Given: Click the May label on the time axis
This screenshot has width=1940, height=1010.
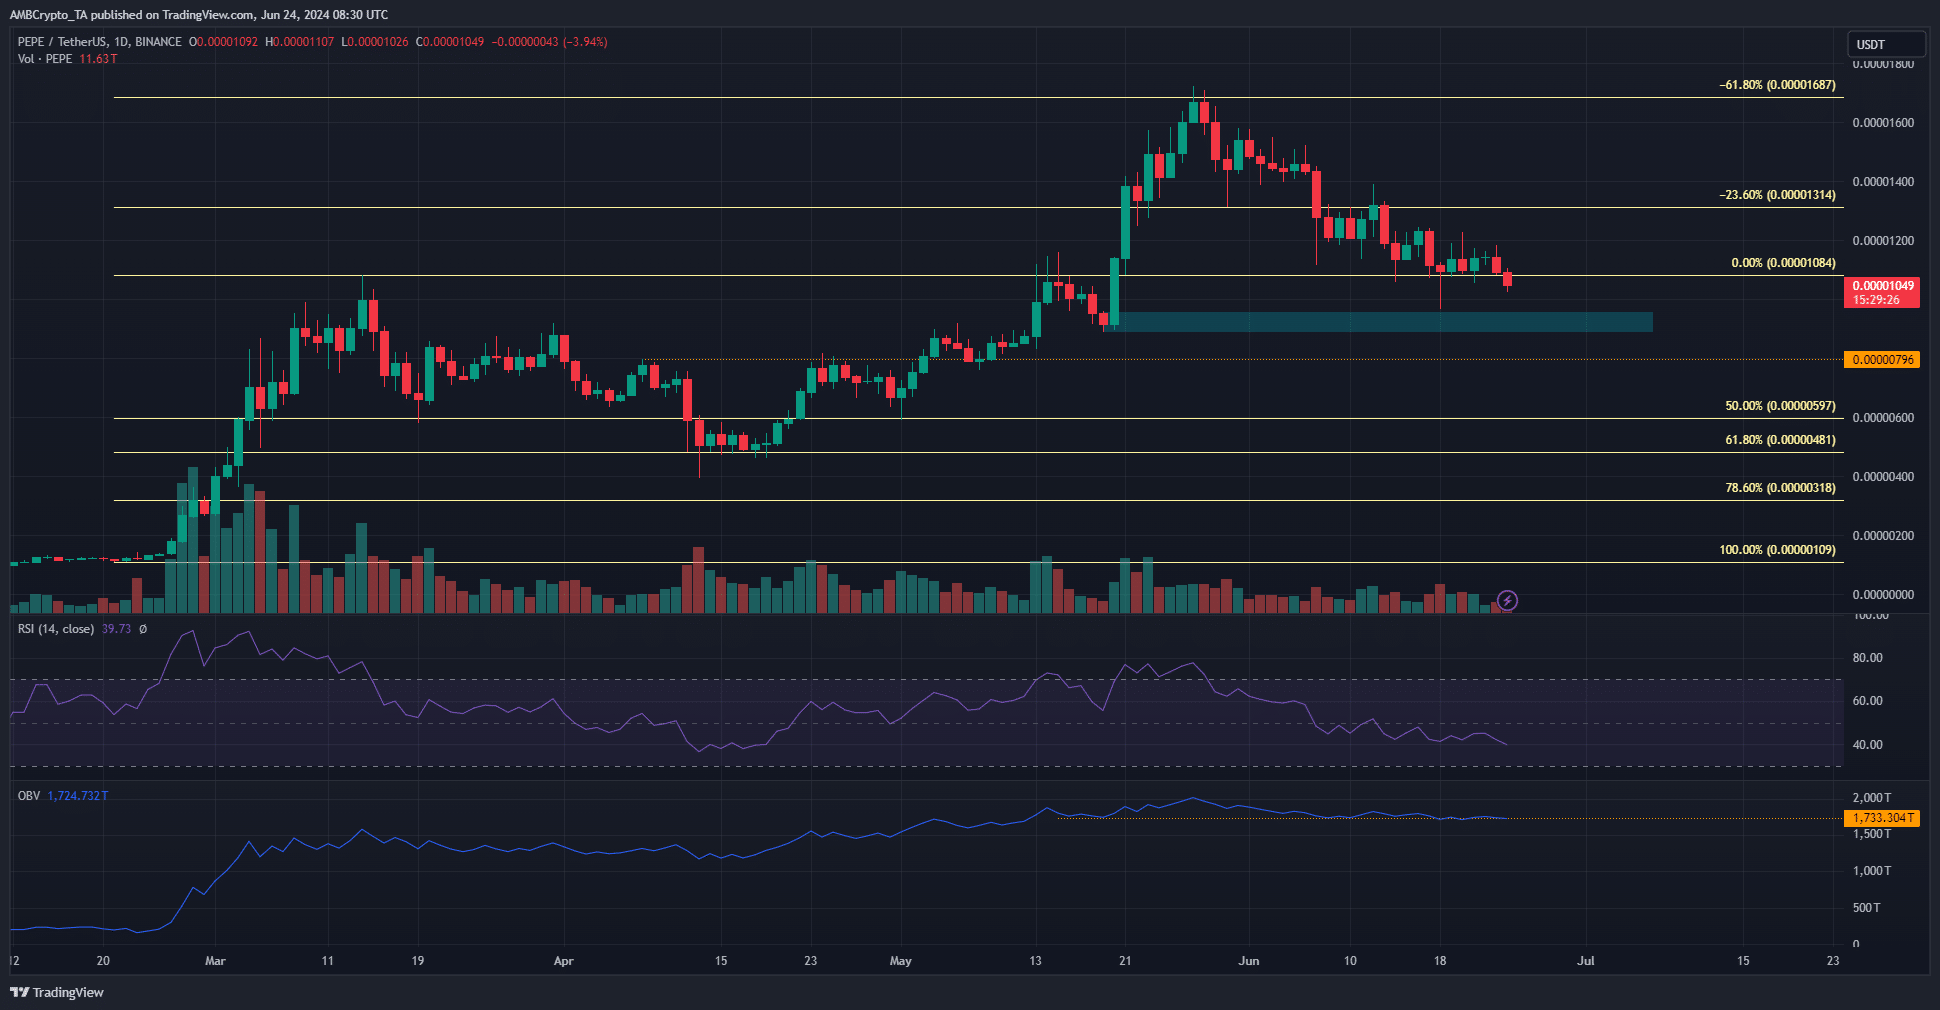Looking at the screenshot, I should click(x=901, y=961).
